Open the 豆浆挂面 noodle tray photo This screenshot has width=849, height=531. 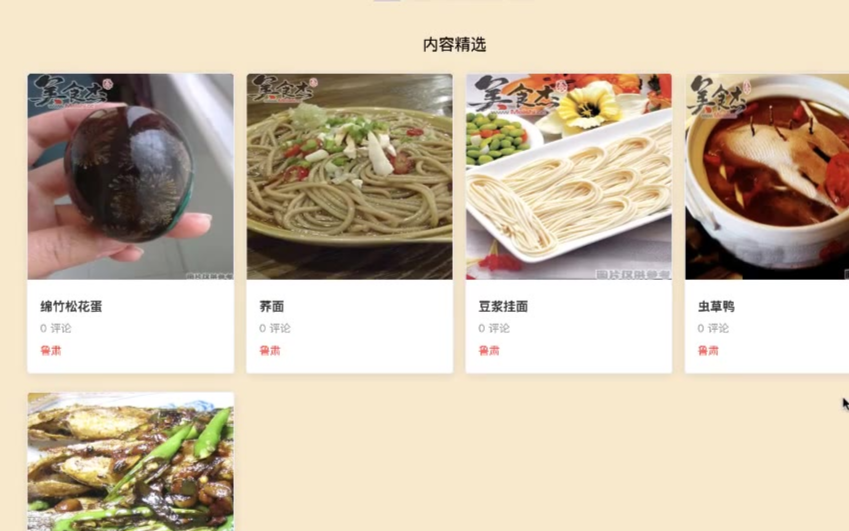pyautogui.click(x=569, y=176)
